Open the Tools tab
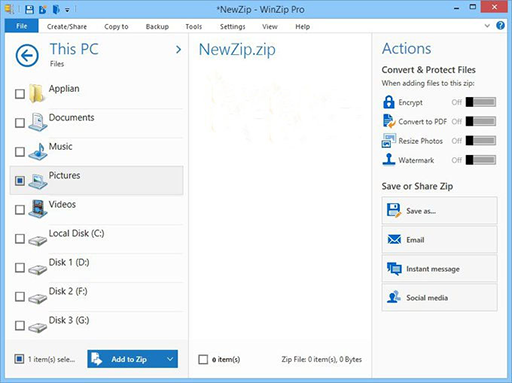512x383 pixels. (194, 26)
